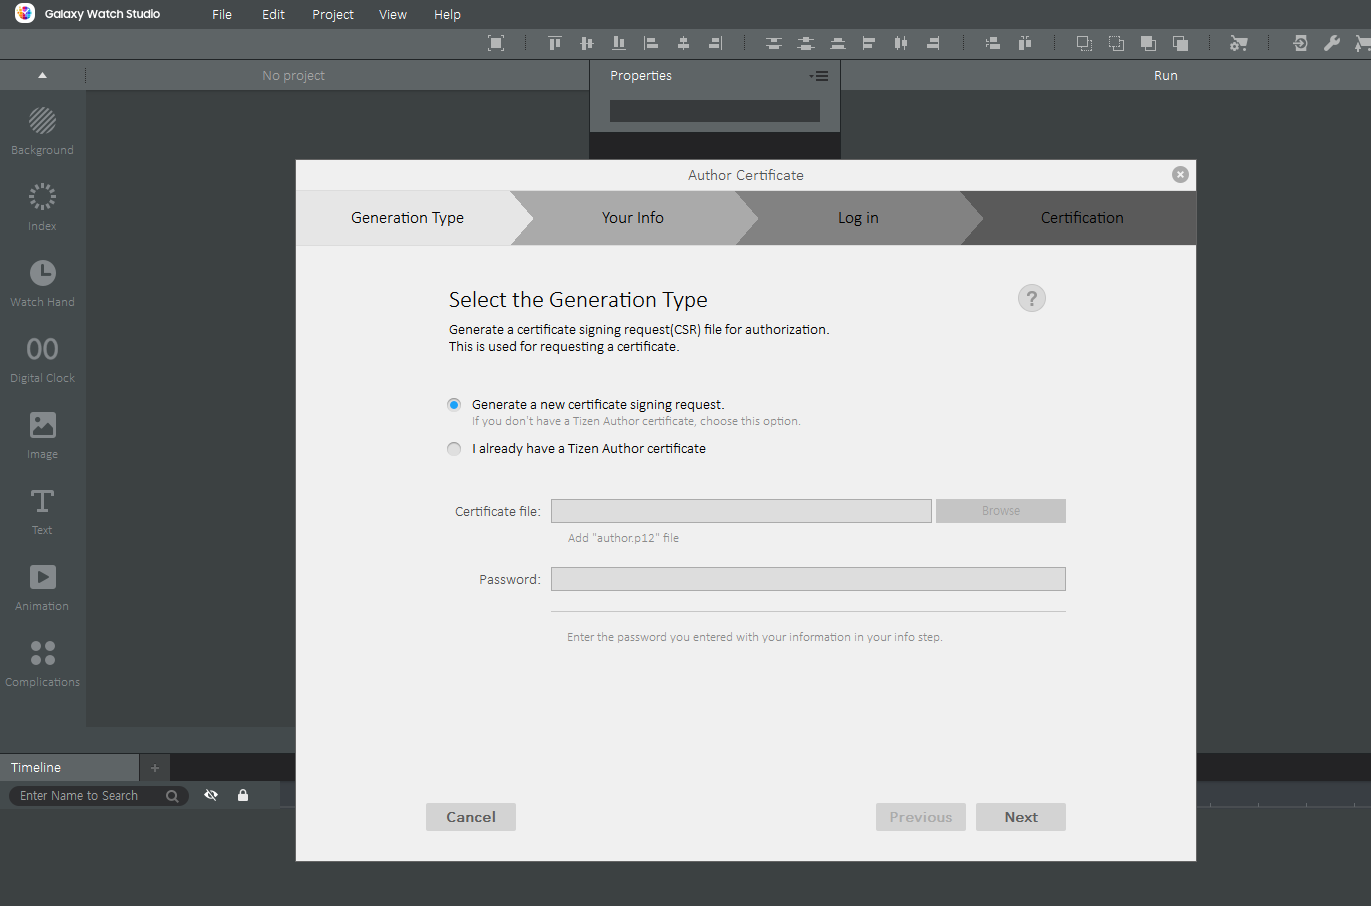Click the Galaxy Watch Studio logo
Screen dimensions: 1371x906
(25, 14)
